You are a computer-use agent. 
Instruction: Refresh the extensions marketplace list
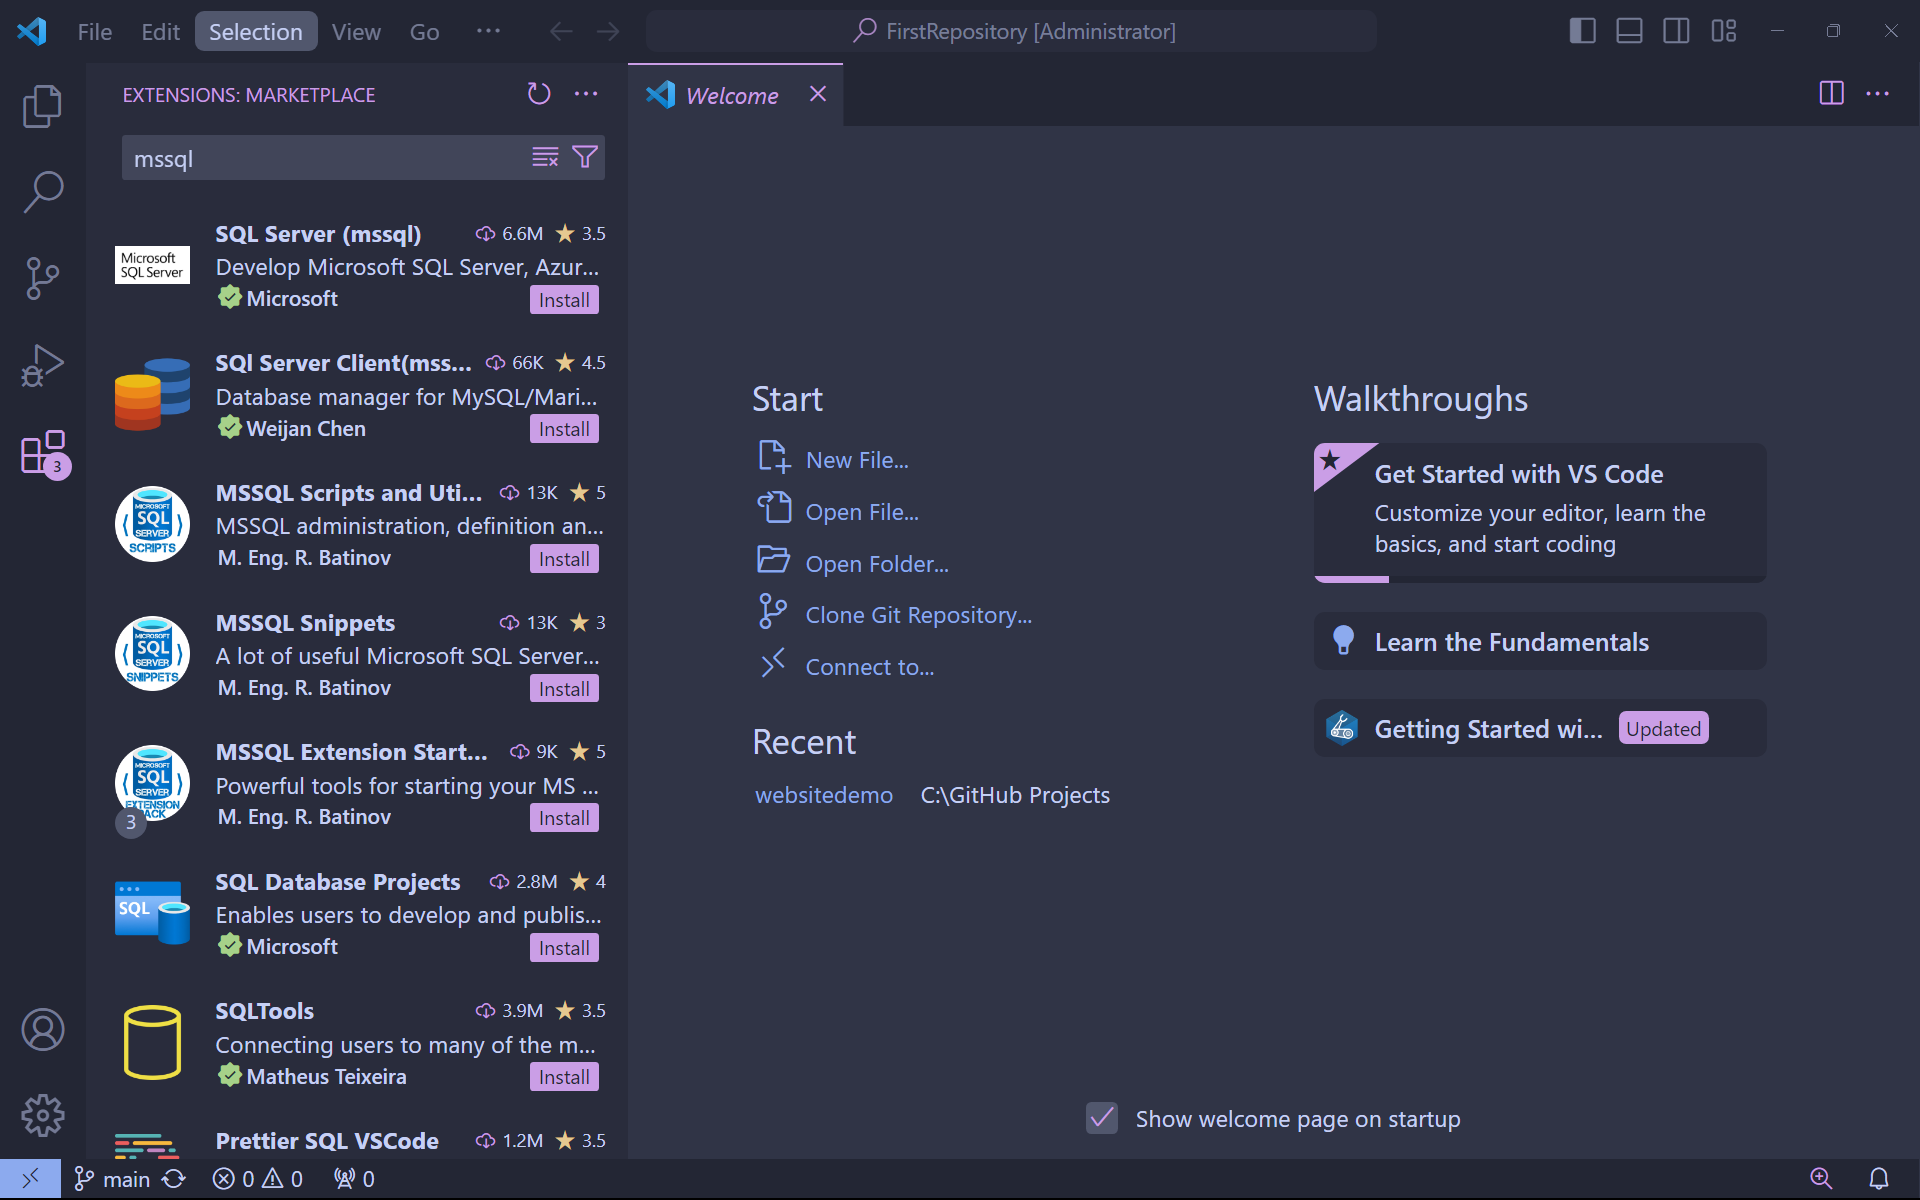pos(538,94)
